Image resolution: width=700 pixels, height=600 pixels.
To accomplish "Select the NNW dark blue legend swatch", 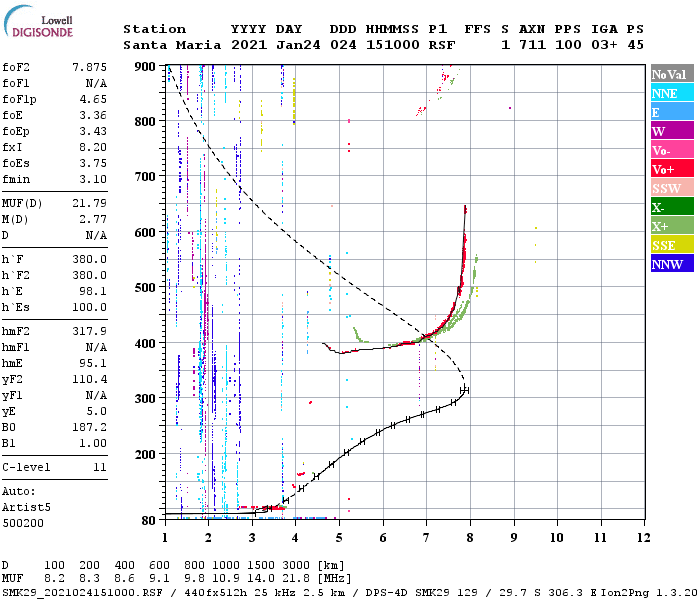I will pos(672,263).
